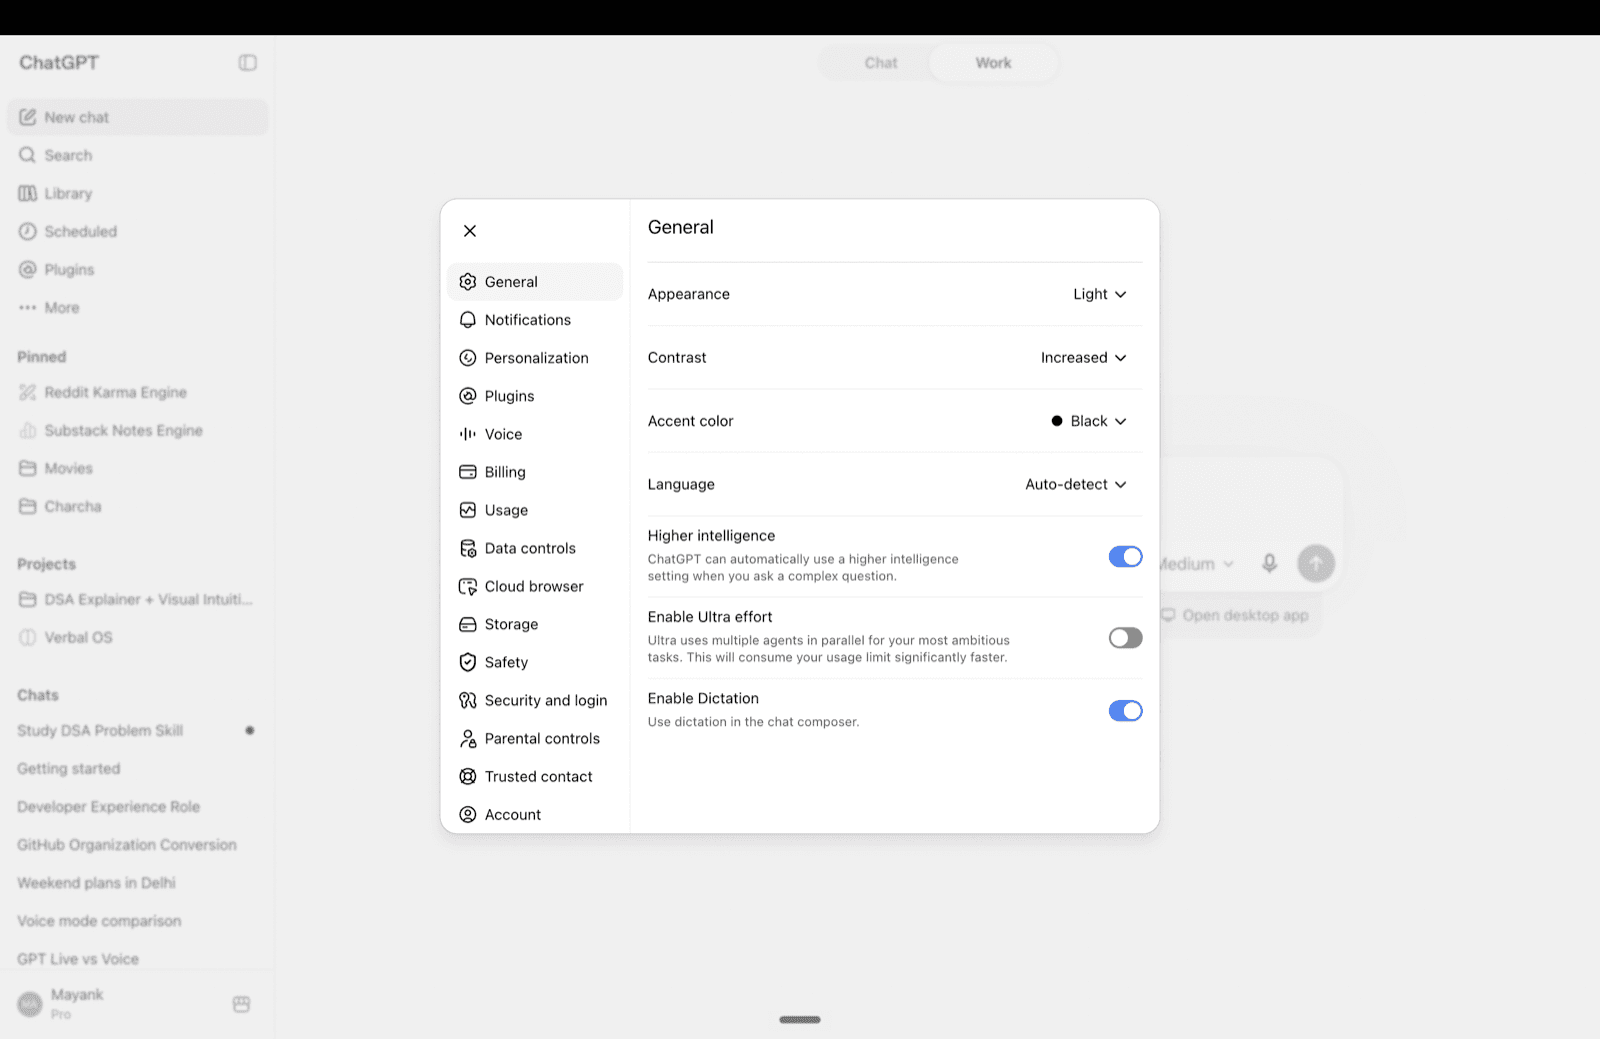1600x1039 pixels.
Task: Click the New chat pencil icon
Action: 28,117
